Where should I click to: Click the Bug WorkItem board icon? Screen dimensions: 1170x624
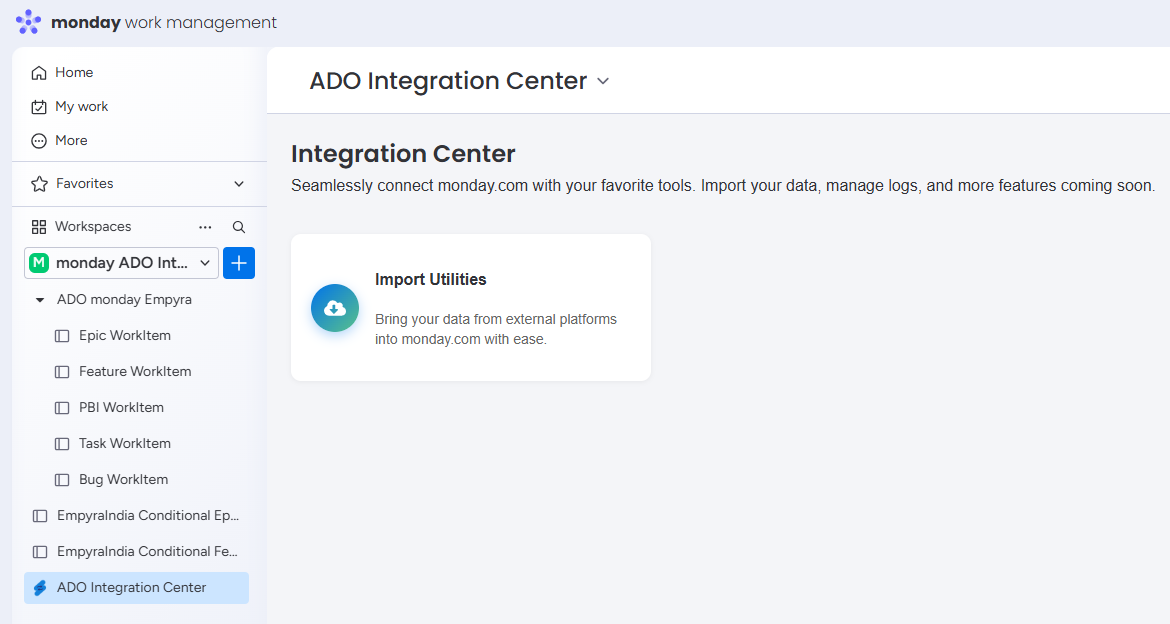click(62, 480)
